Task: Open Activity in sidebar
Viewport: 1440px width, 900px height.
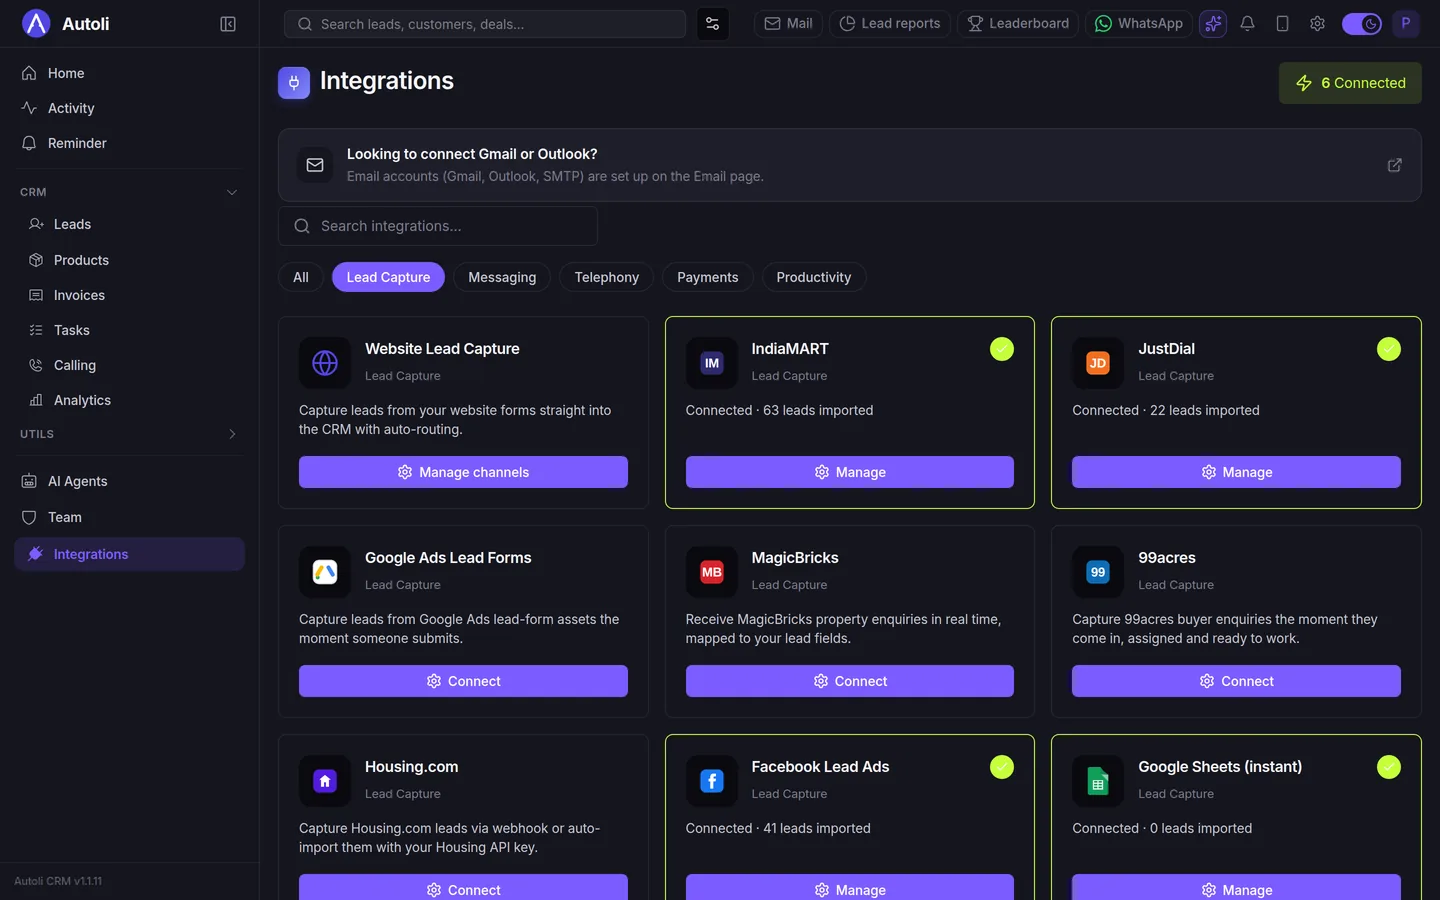Action: (129, 108)
